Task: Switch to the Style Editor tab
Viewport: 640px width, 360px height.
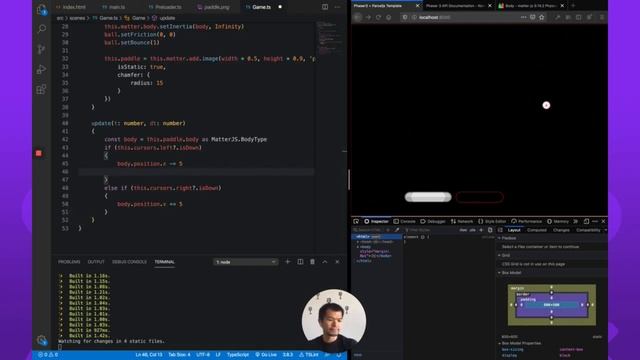Action: coord(492,221)
